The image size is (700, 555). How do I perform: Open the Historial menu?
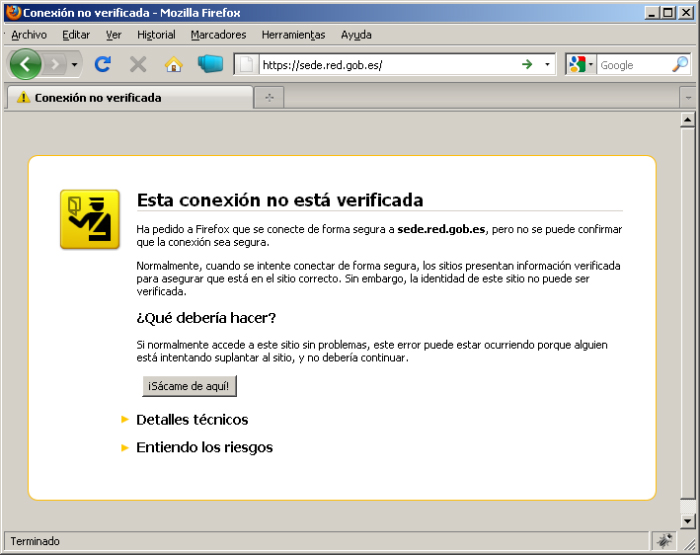[156, 35]
